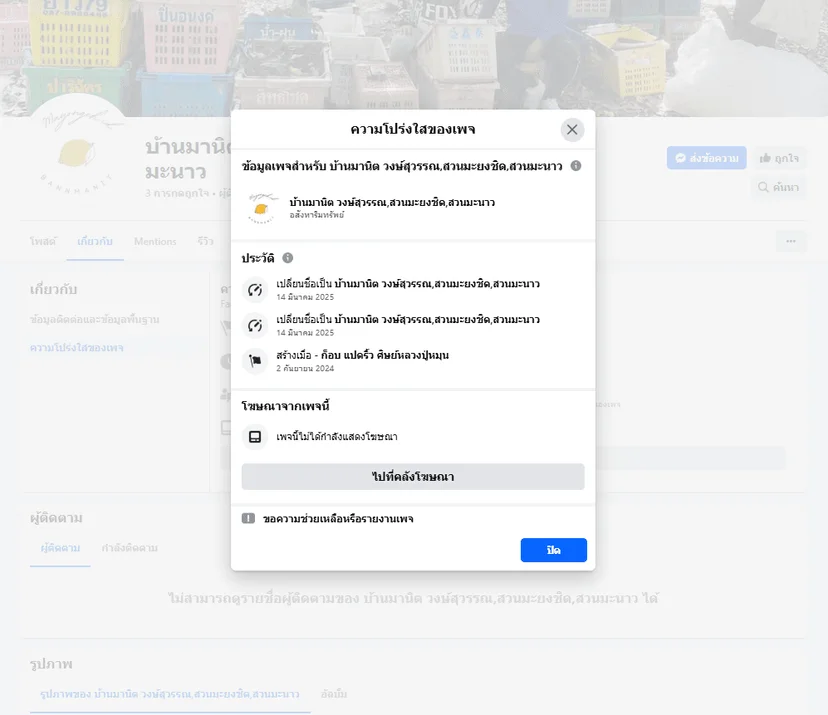The height and width of the screenshot is (715, 828).
Task: Select ความโปร่งใสของเพจ in the sidebar
Action: (77, 347)
